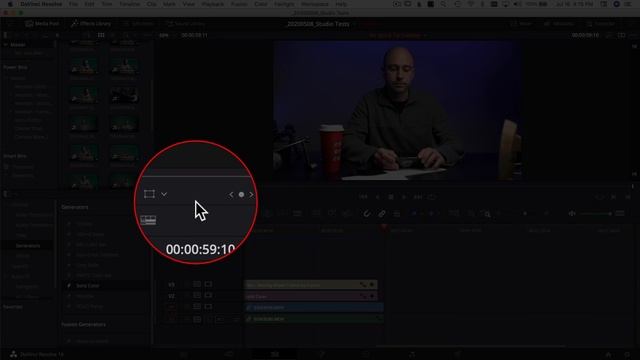Disable the V3 video track

(208, 284)
